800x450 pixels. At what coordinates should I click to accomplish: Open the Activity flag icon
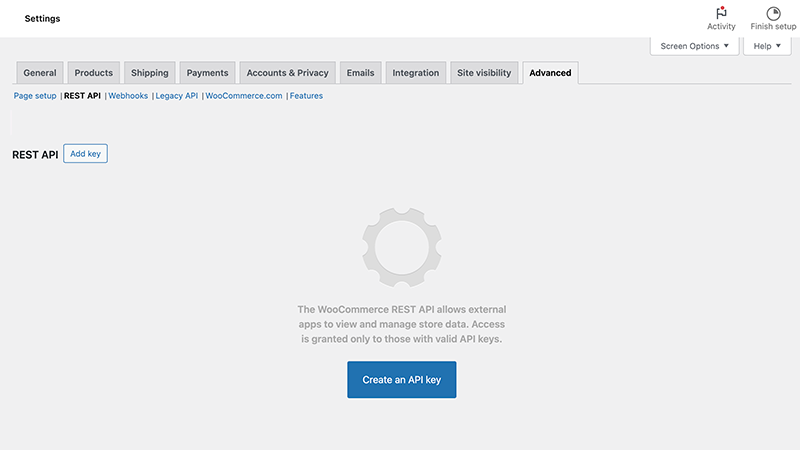[721, 13]
